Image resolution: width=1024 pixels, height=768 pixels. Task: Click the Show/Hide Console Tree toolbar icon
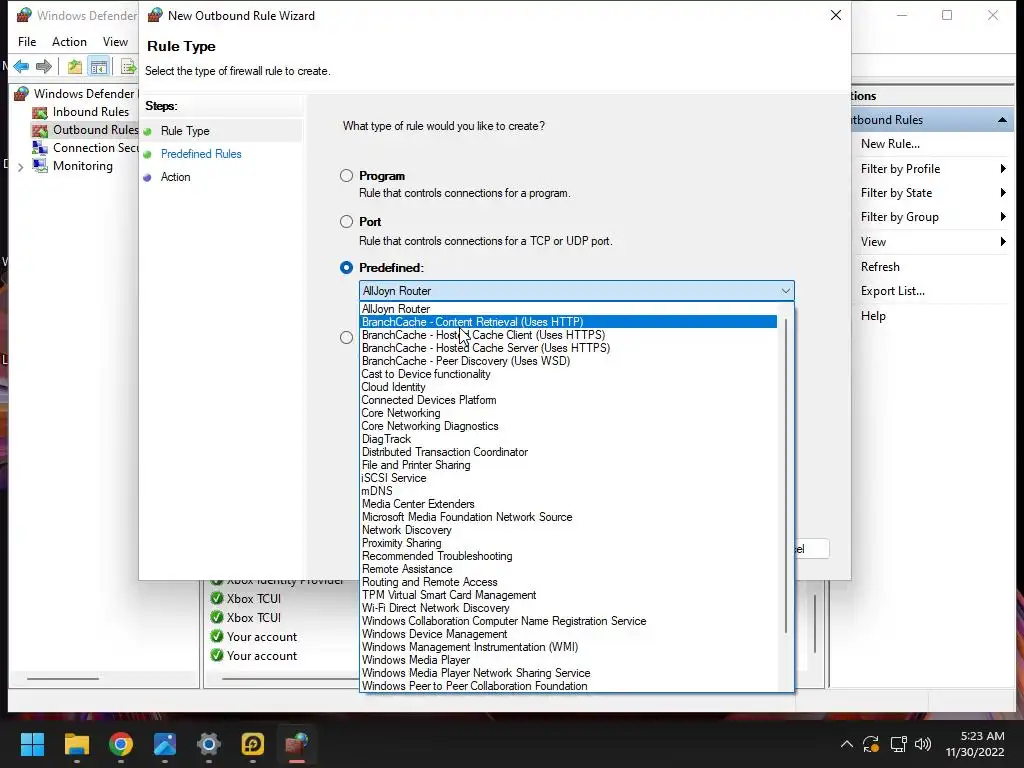(99, 66)
